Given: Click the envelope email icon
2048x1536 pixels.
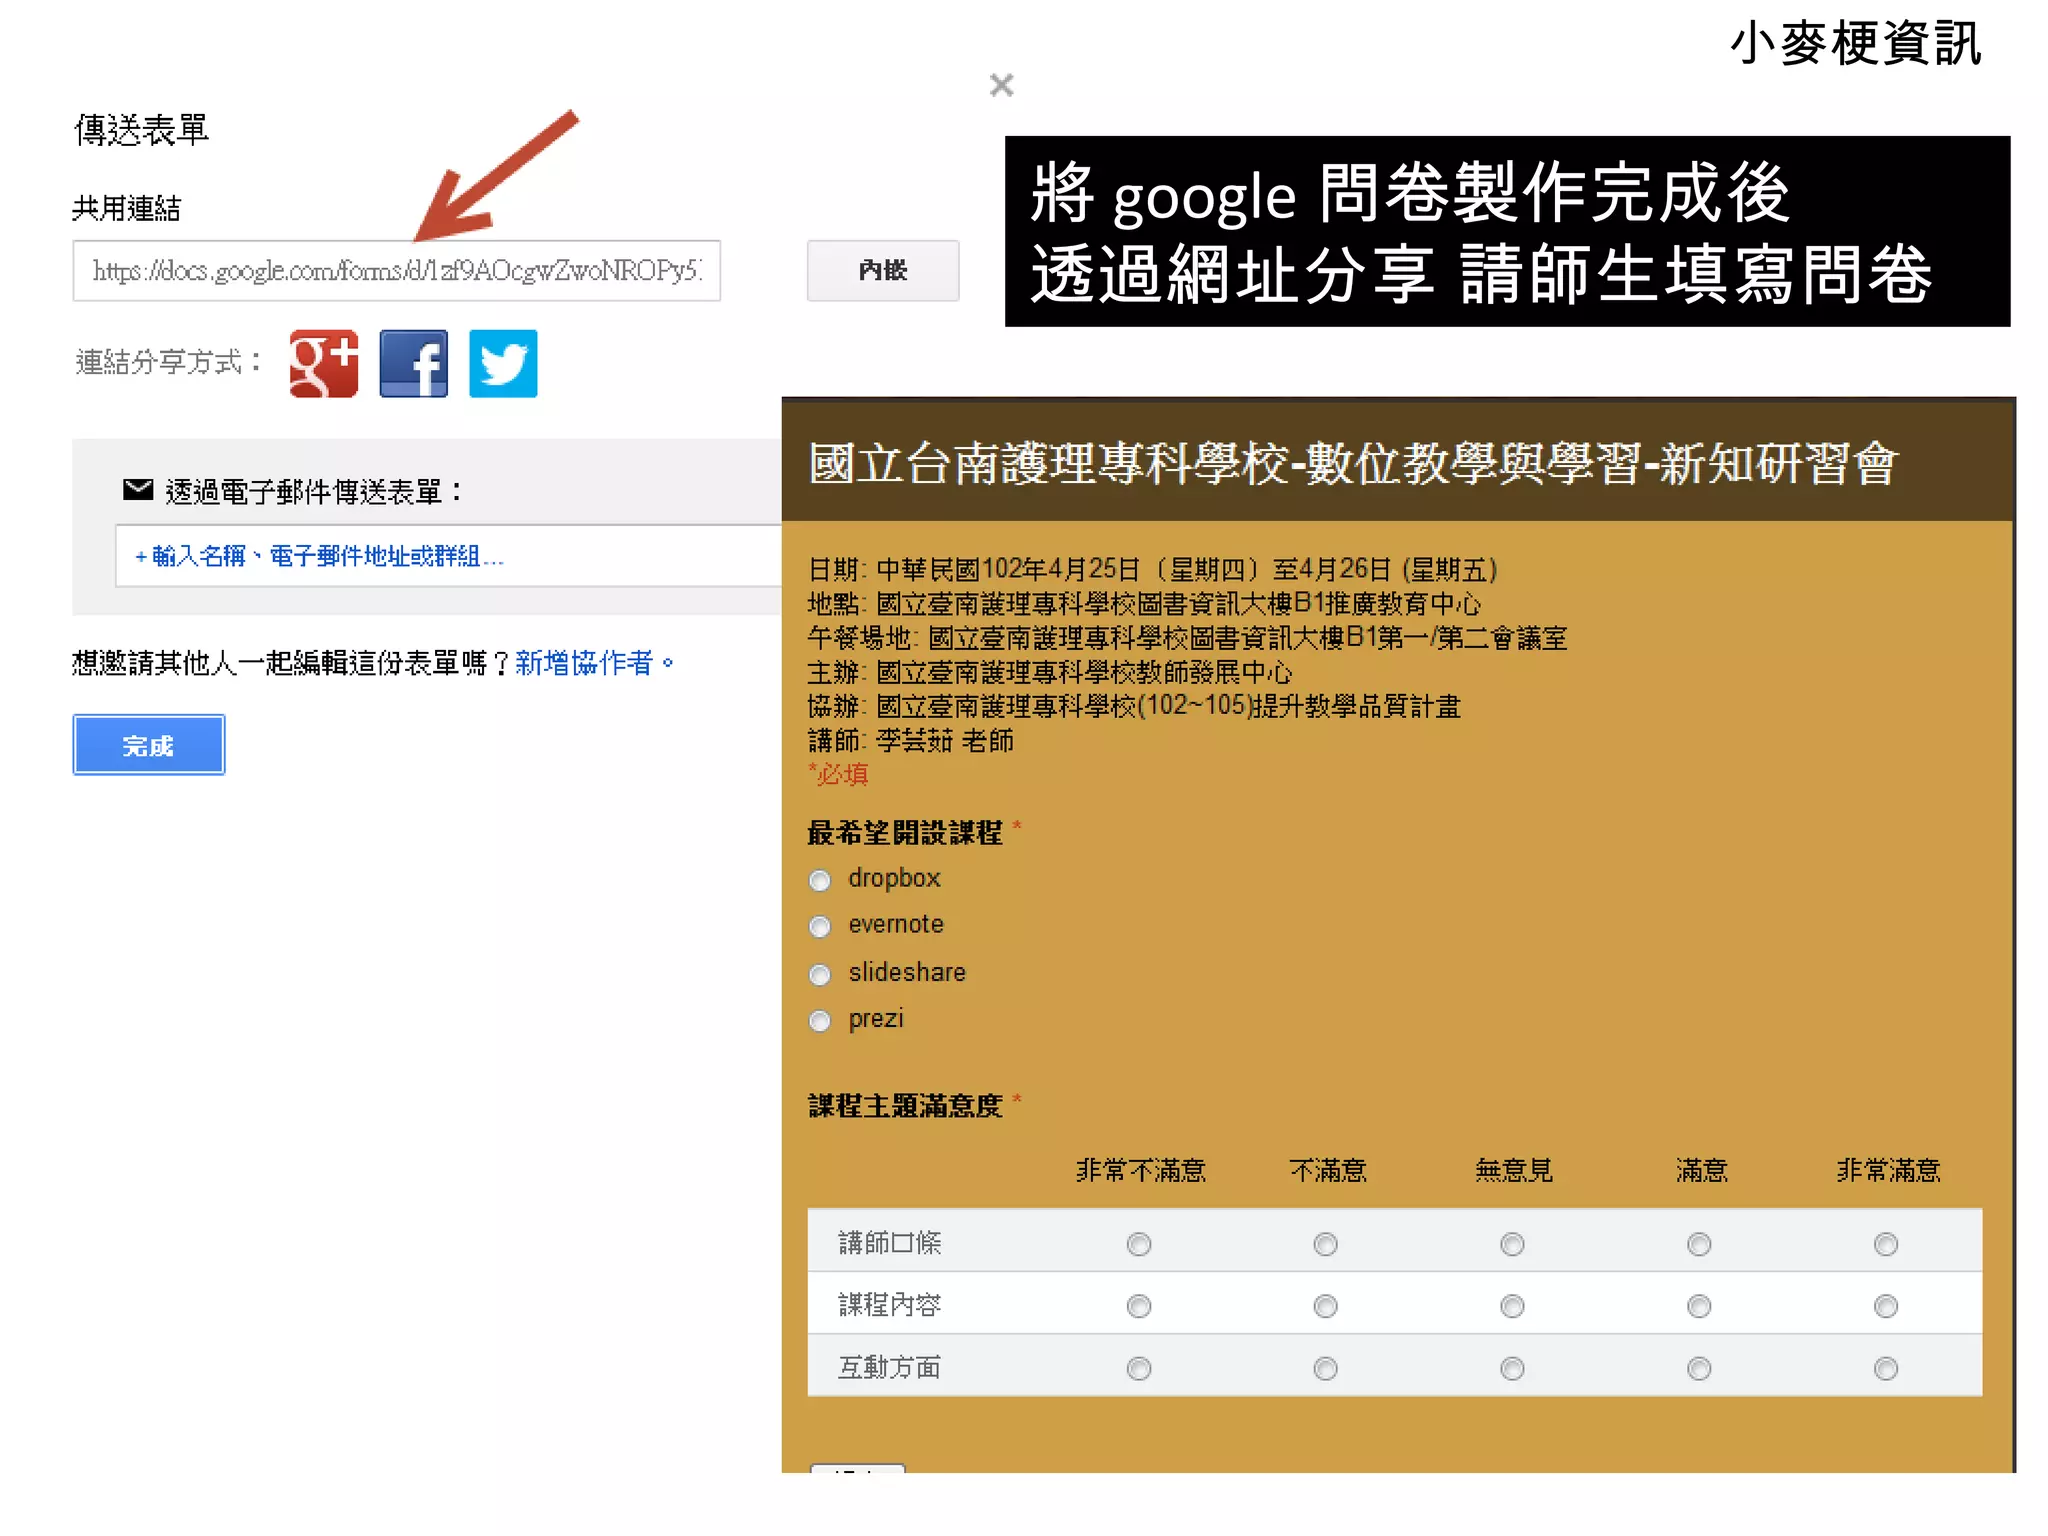Looking at the screenshot, I should click(137, 490).
